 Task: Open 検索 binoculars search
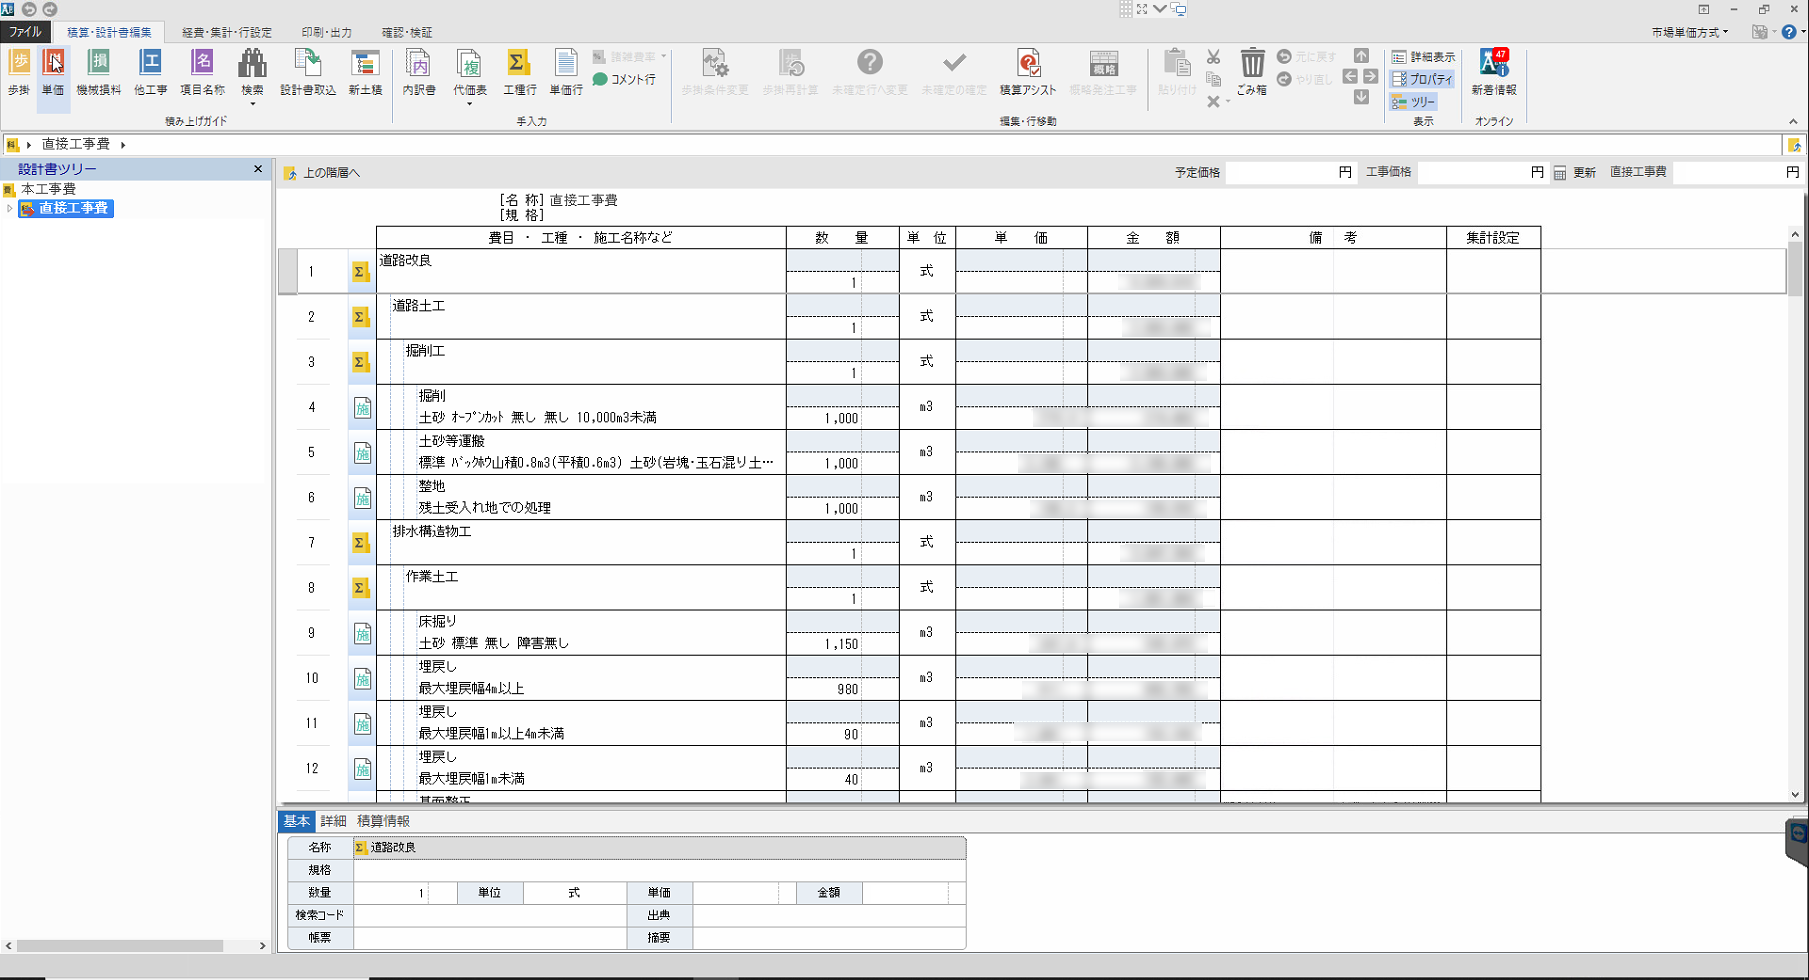(252, 65)
